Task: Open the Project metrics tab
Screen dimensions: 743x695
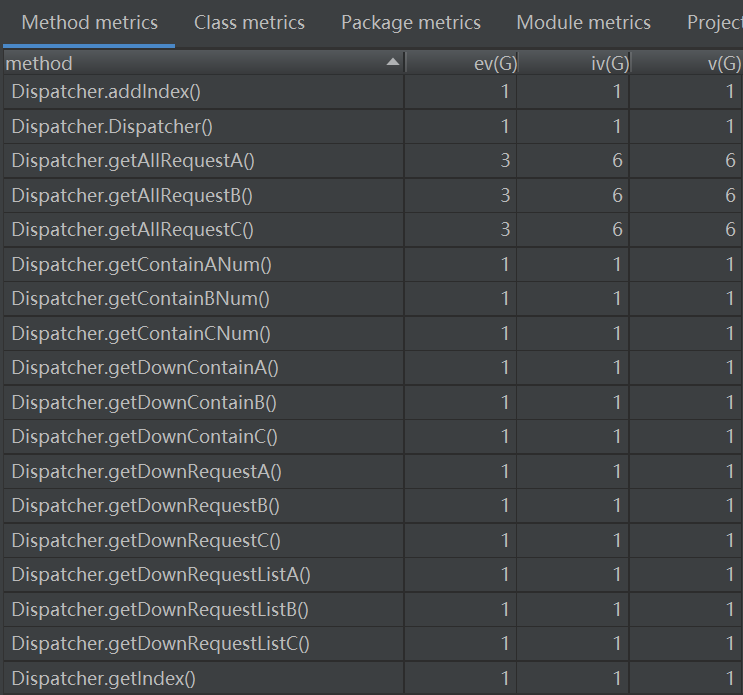Action: (x=714, y=23)
